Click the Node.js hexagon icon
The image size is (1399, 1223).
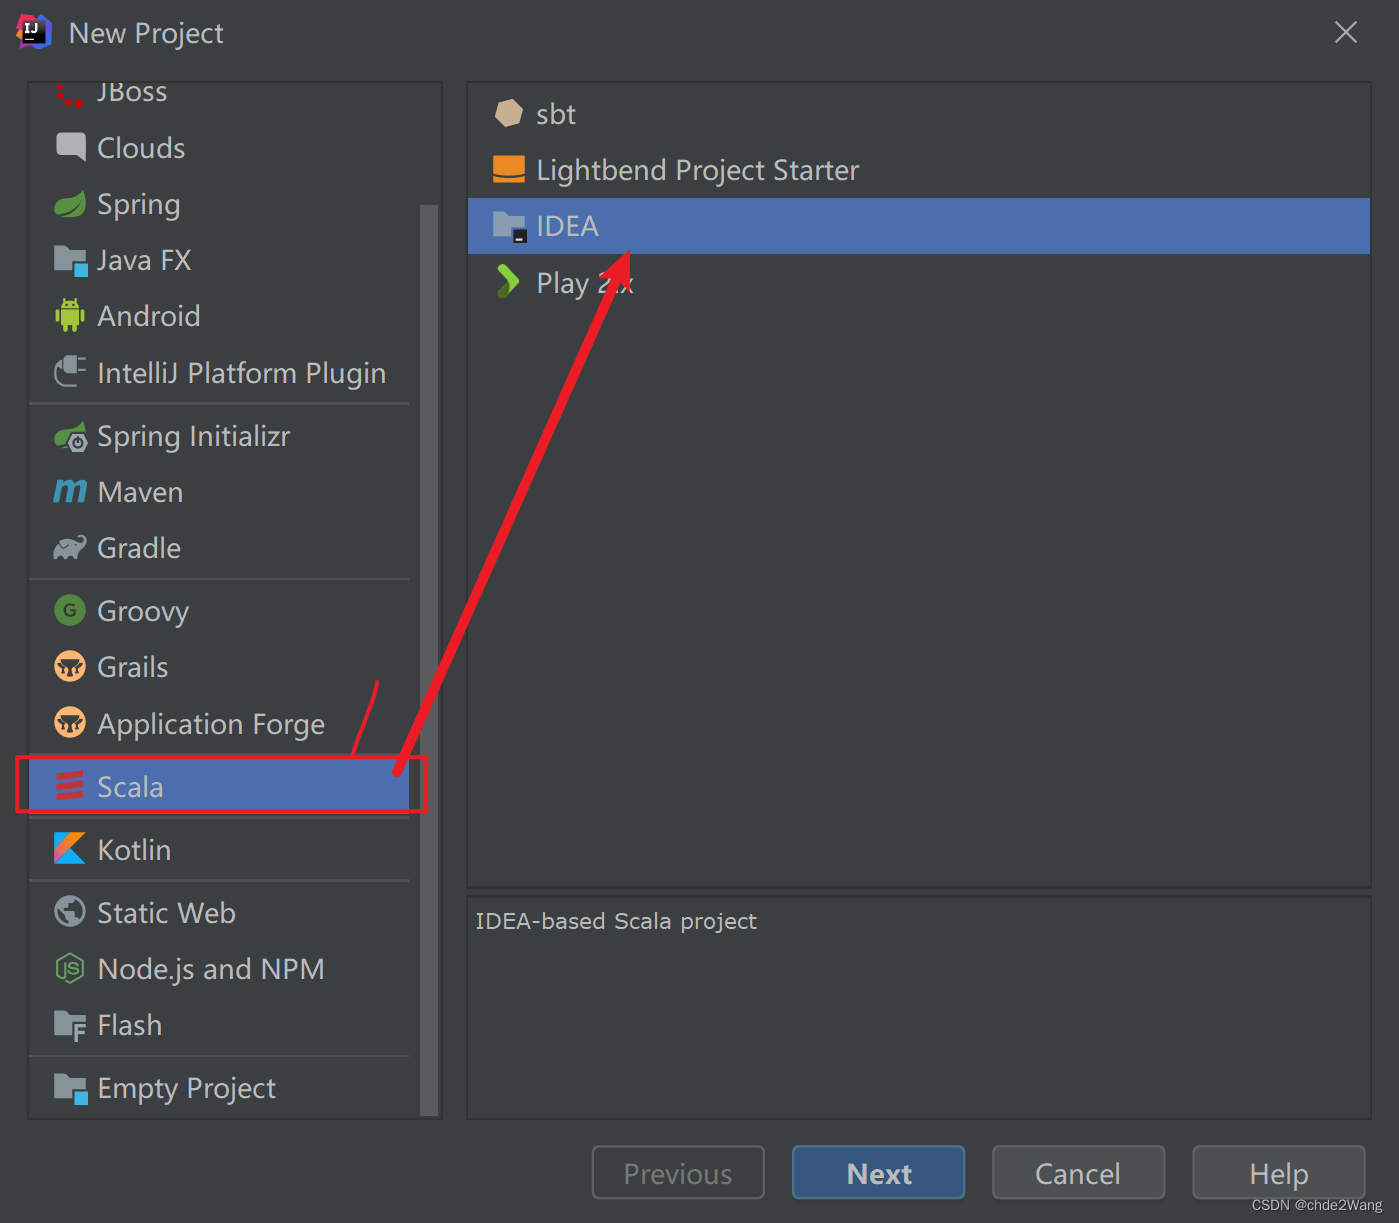click(x=70, y=968)
